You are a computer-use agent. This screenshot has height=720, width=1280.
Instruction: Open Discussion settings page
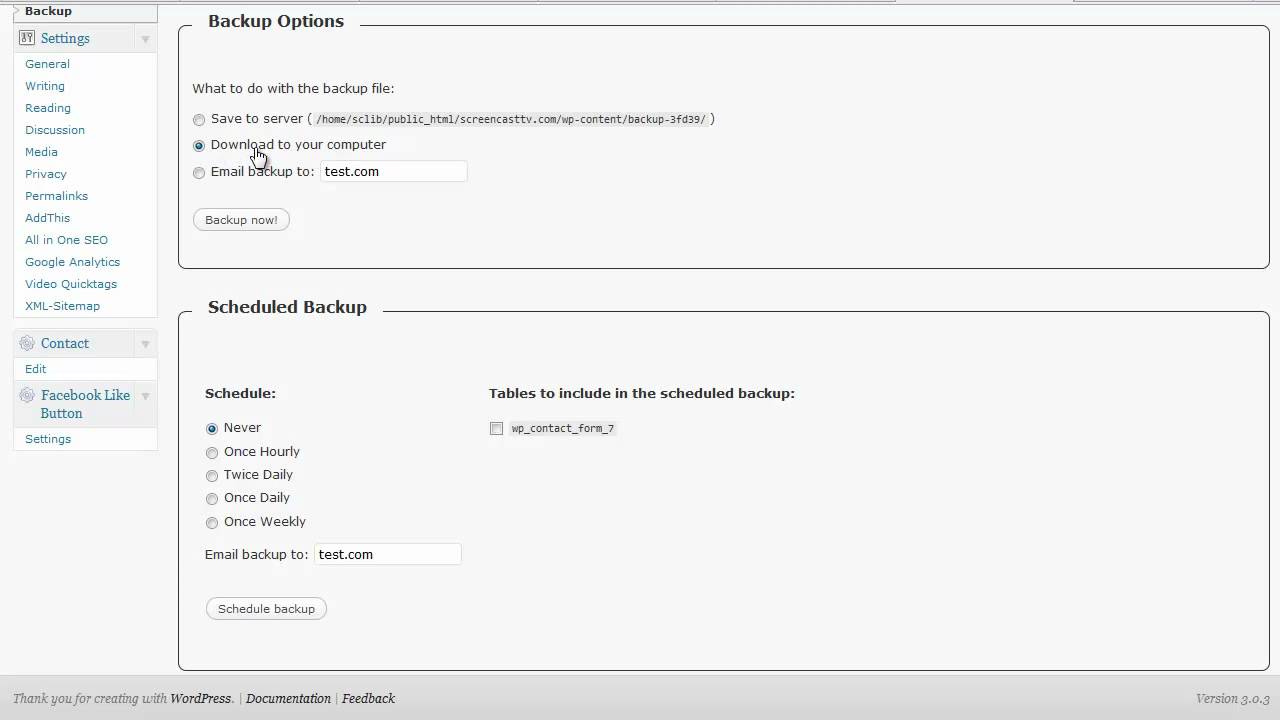[x=55, y=130]
